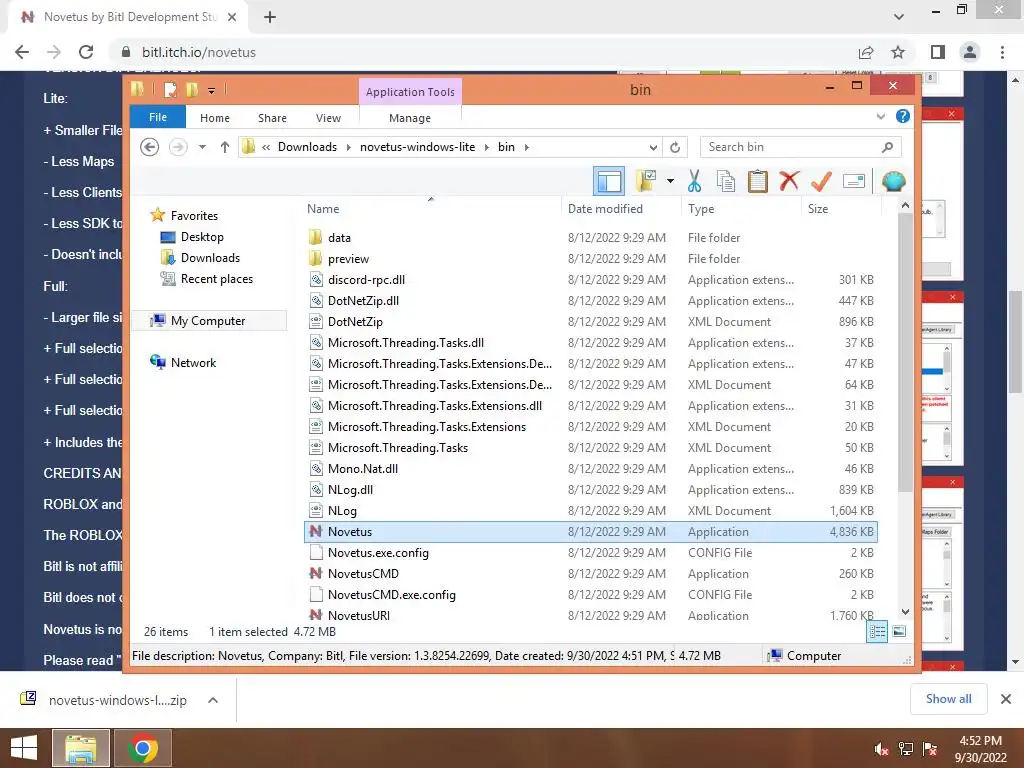
Task: Click the orange checkmark Properties icon
Action: tap(821, 181)
